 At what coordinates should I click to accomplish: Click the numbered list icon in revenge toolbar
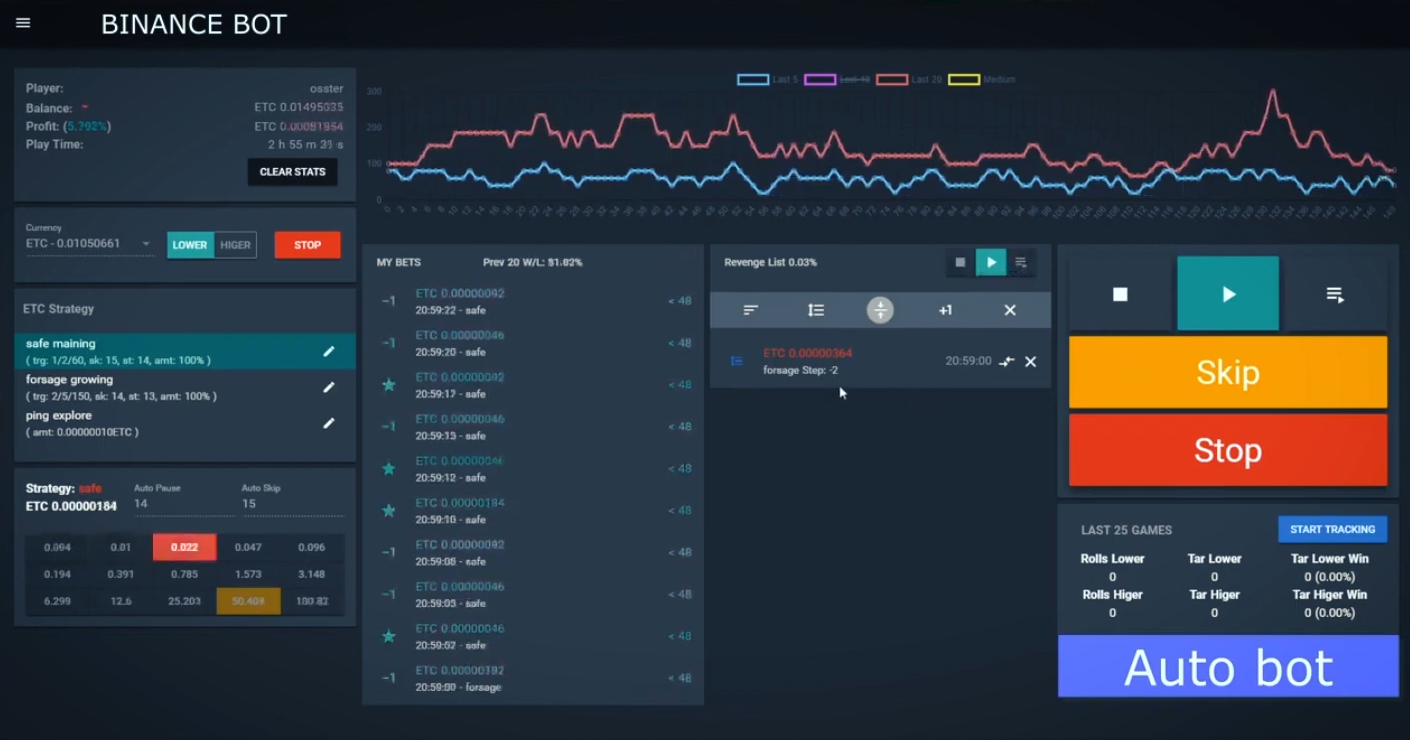(x=816, y=310)
